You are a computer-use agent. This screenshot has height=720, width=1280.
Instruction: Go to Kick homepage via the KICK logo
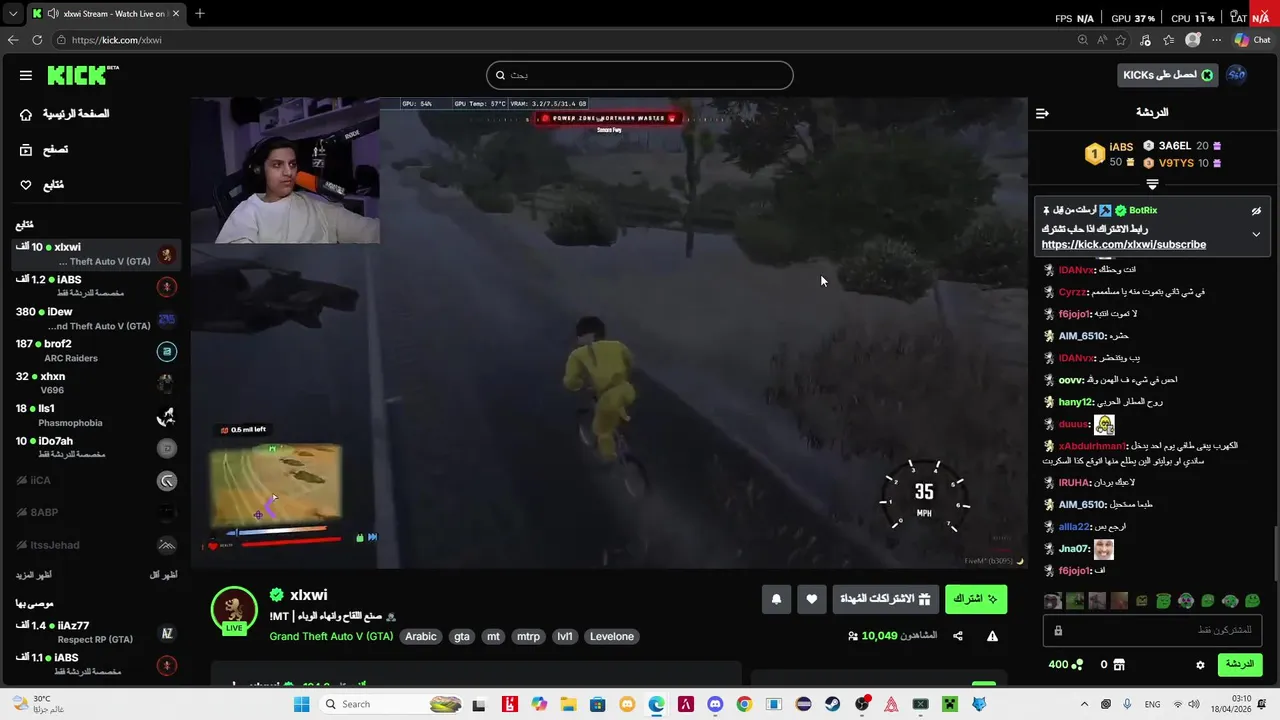click(x=82, y=75)
